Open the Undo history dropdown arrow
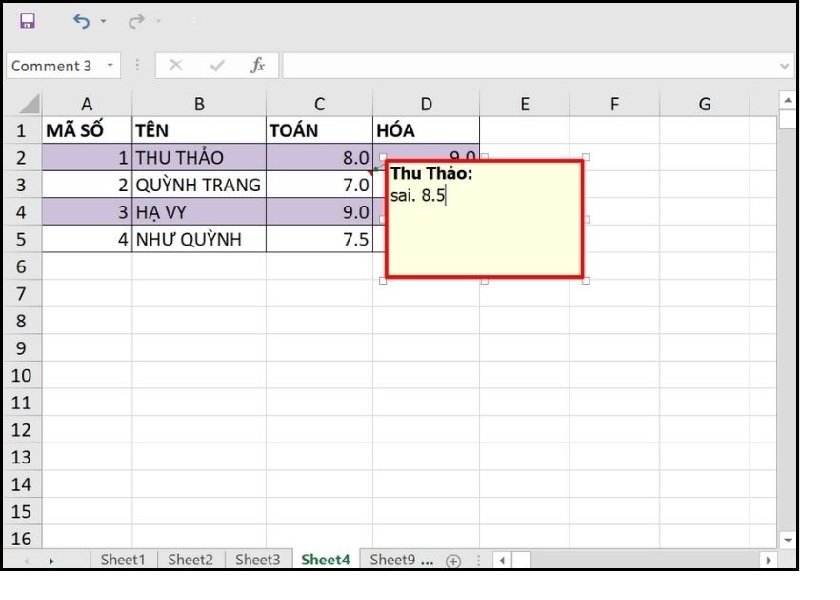This screenshot has width=840, height=600. coord(104,22)
